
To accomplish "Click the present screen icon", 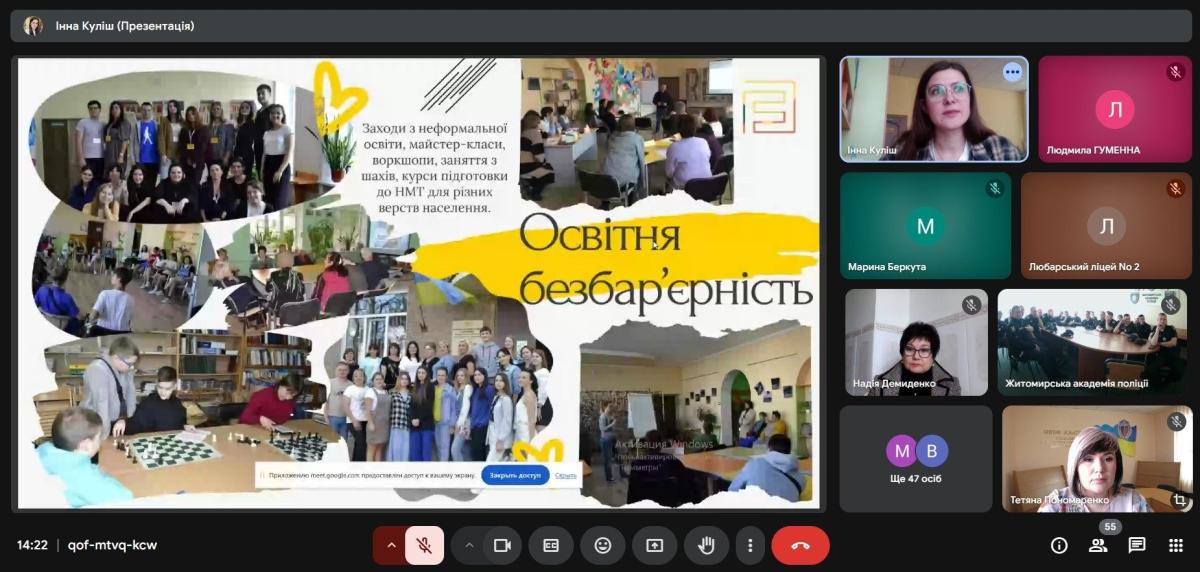I will coord(654,545).
